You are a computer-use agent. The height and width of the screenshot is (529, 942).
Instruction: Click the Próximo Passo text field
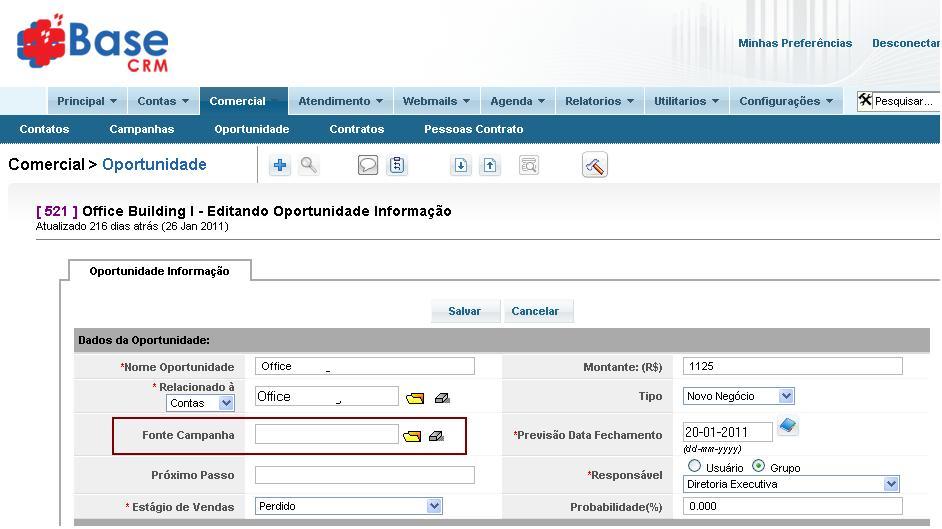click(x=365, y=475)
